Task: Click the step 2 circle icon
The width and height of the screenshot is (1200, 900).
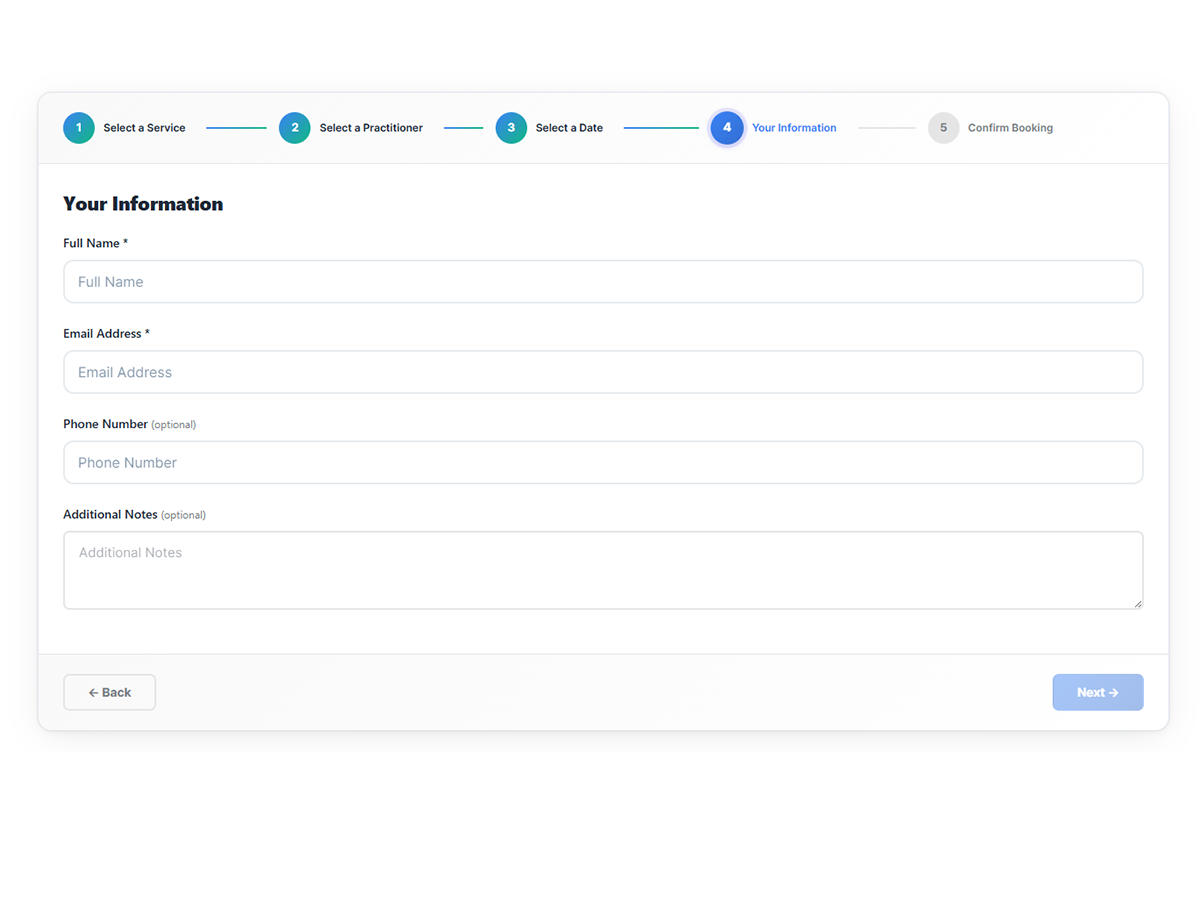Action: tap(295, 128)
